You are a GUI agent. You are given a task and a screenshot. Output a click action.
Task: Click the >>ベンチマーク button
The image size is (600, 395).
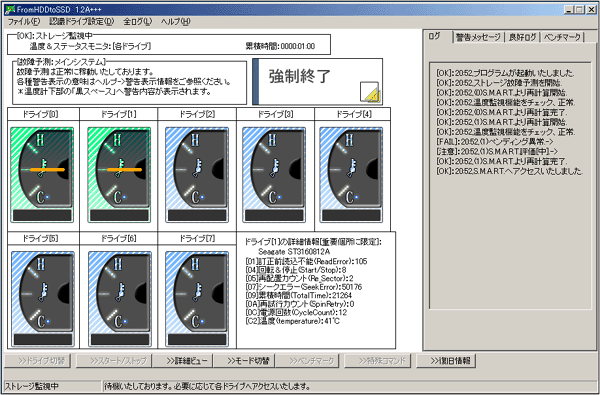coord(307,361)
